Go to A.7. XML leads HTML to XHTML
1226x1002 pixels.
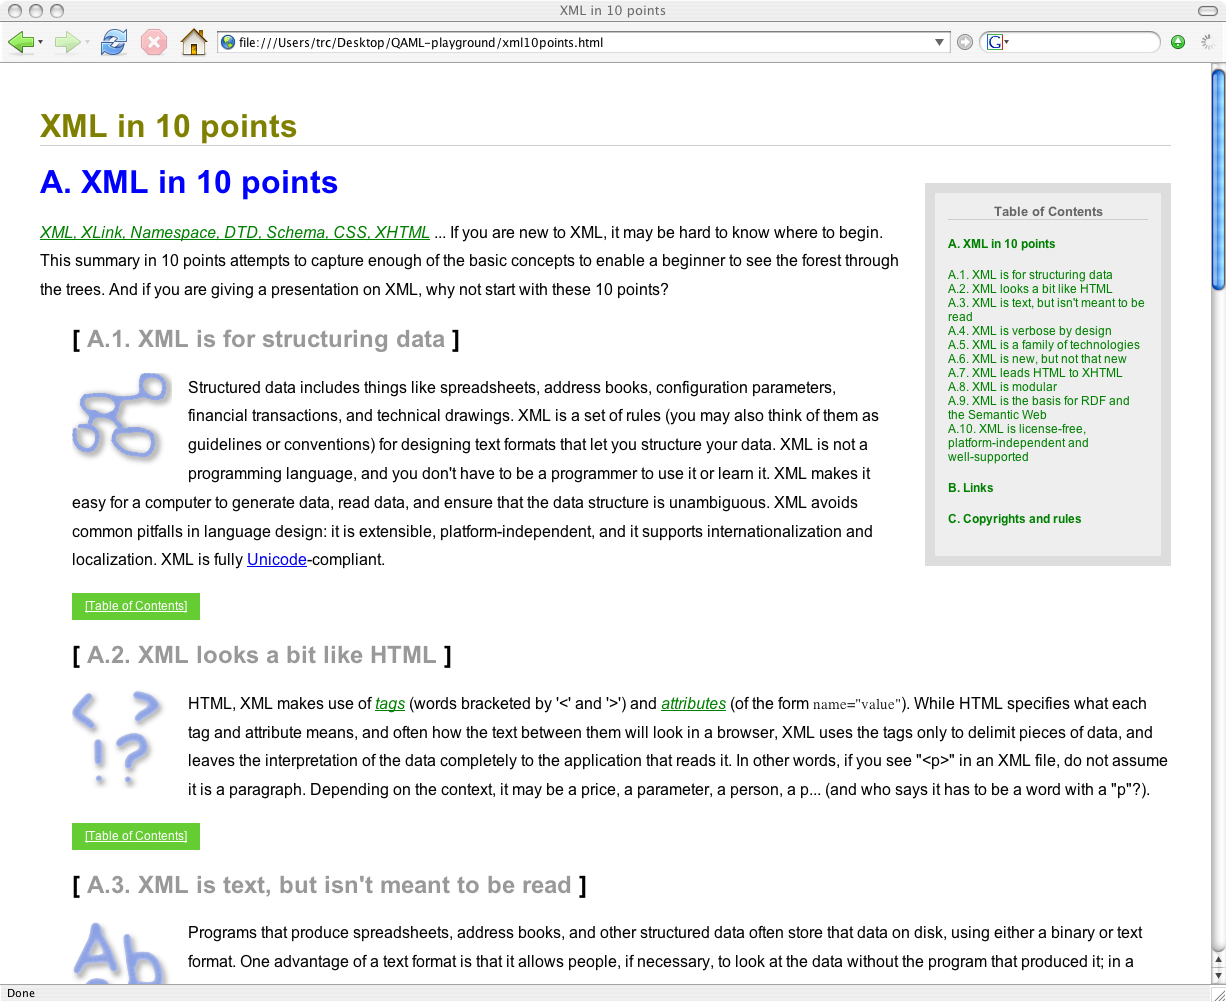point(1035,373)
